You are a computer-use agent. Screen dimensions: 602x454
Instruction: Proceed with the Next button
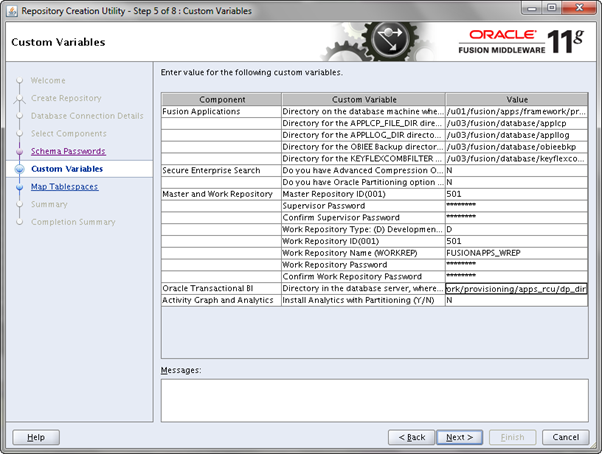(460, 437)
